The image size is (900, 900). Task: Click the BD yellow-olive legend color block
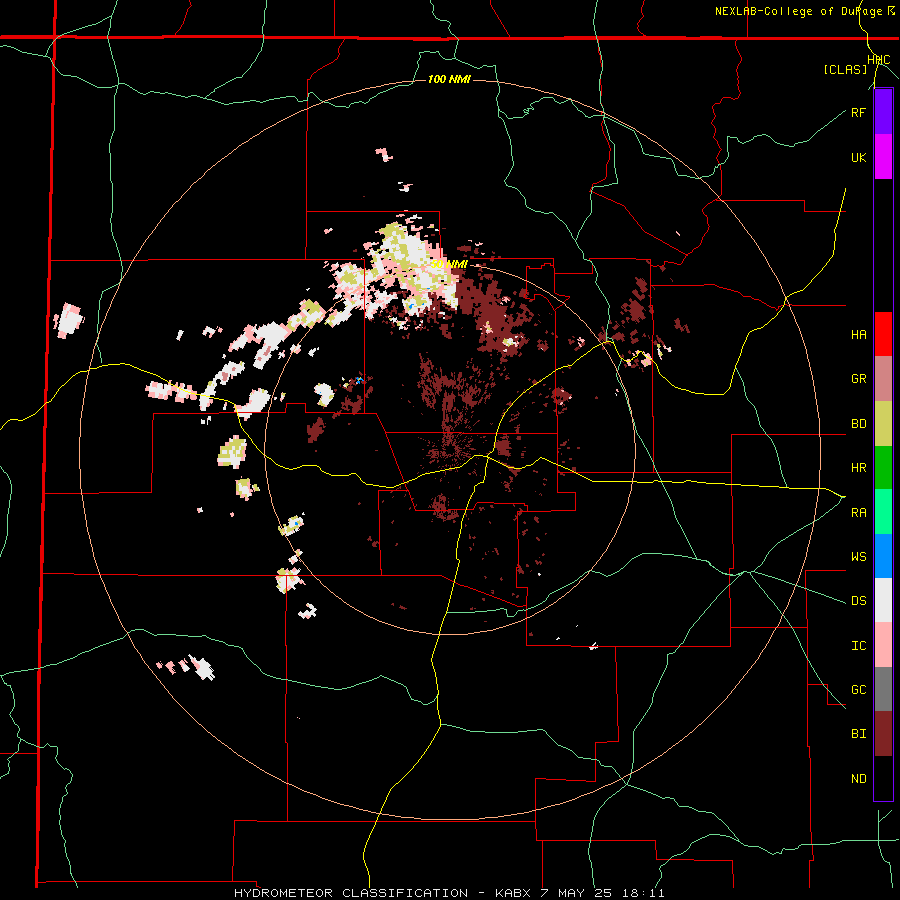(x=883, y=424)
